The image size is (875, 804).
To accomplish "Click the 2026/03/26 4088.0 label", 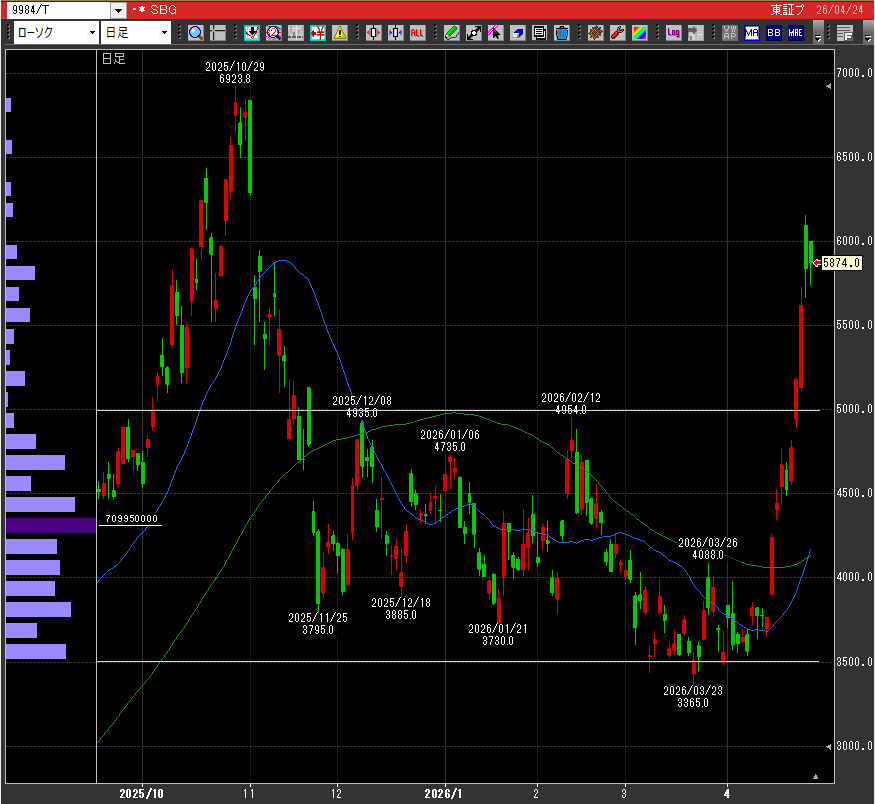I will coord(708,549).
